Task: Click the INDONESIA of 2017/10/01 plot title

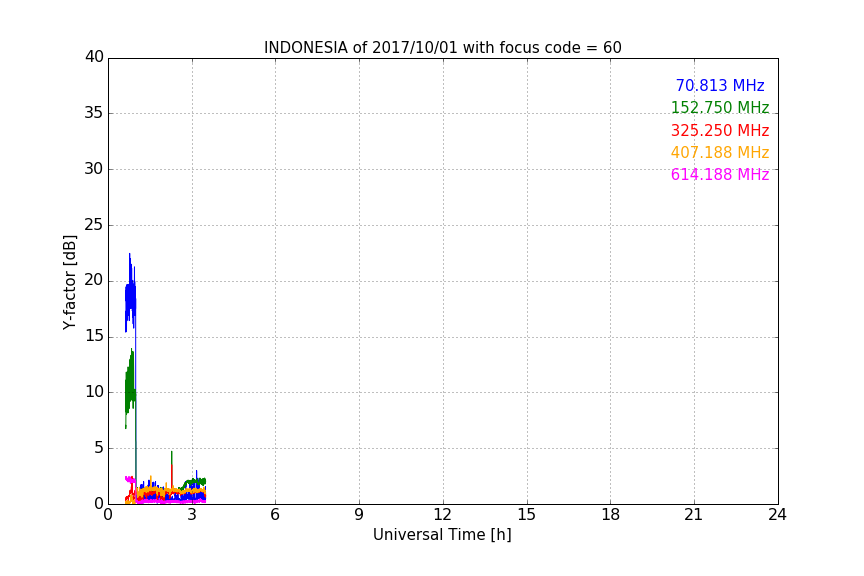Action: (x=442, y=48)
